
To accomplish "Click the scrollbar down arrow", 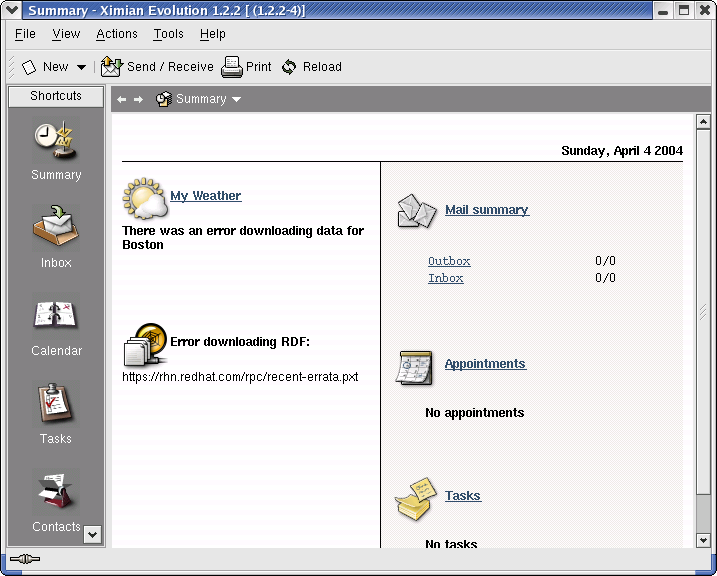I will [x=703, y=540].
